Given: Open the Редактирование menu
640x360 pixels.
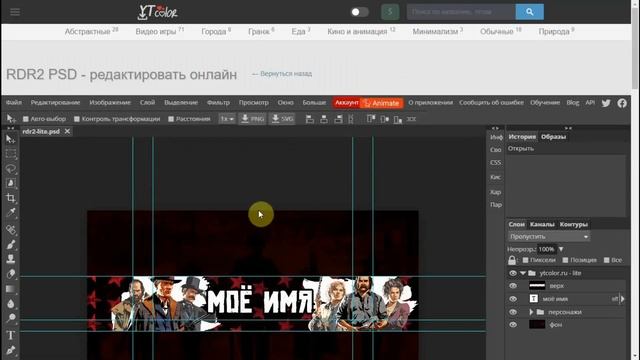Looking at the screenshot, I should (x=56, y=103).
